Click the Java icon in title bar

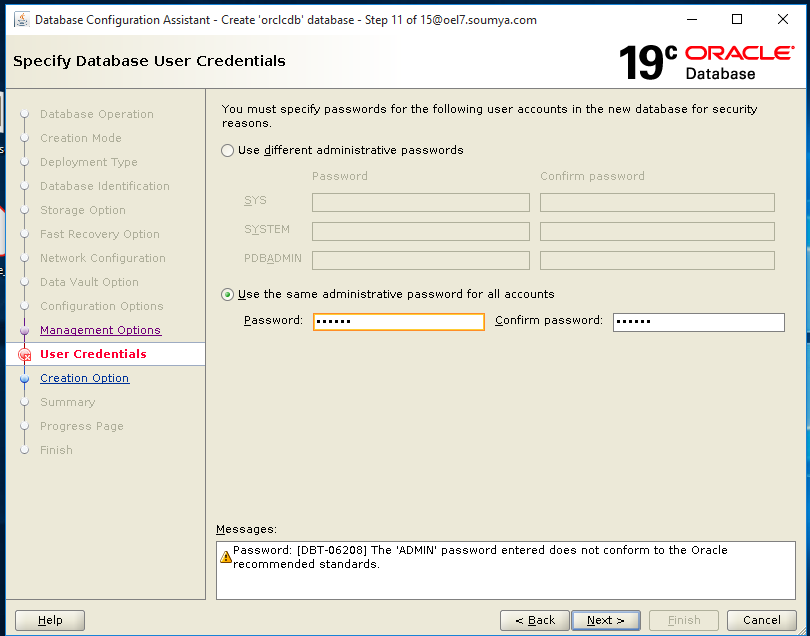coord(22,20)
